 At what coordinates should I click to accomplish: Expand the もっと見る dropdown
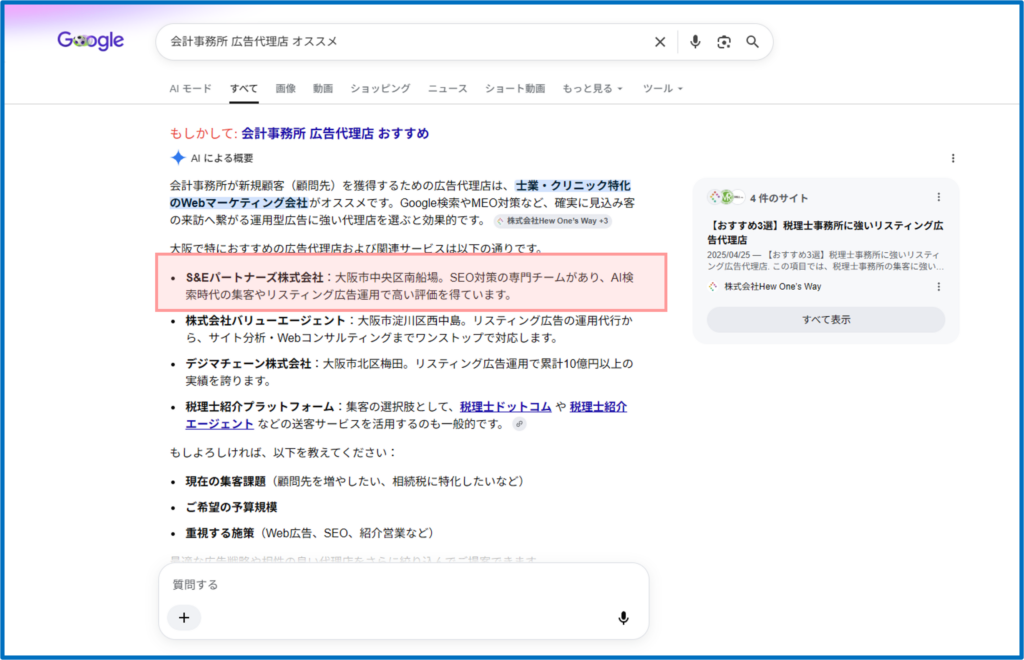592,88
